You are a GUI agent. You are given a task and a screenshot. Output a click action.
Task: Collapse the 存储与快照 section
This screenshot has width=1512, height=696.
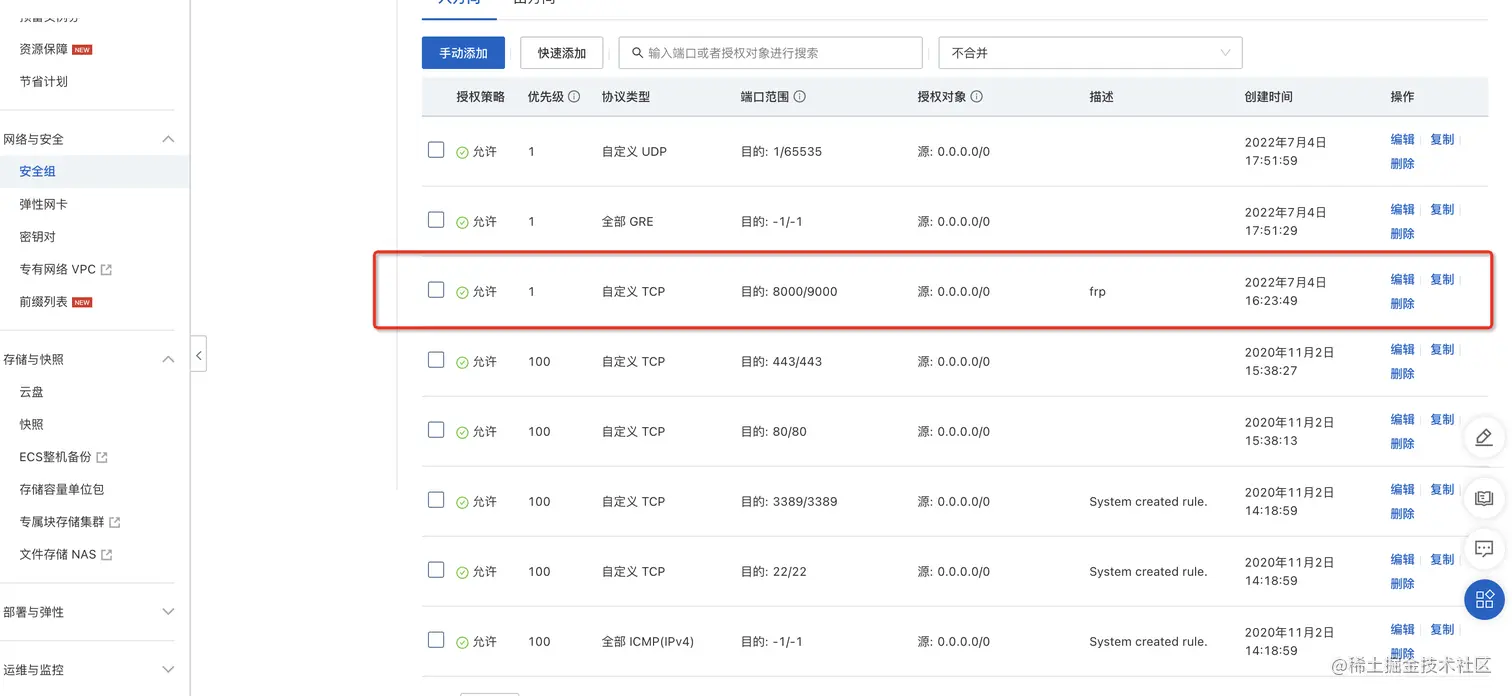coord(168,359)
